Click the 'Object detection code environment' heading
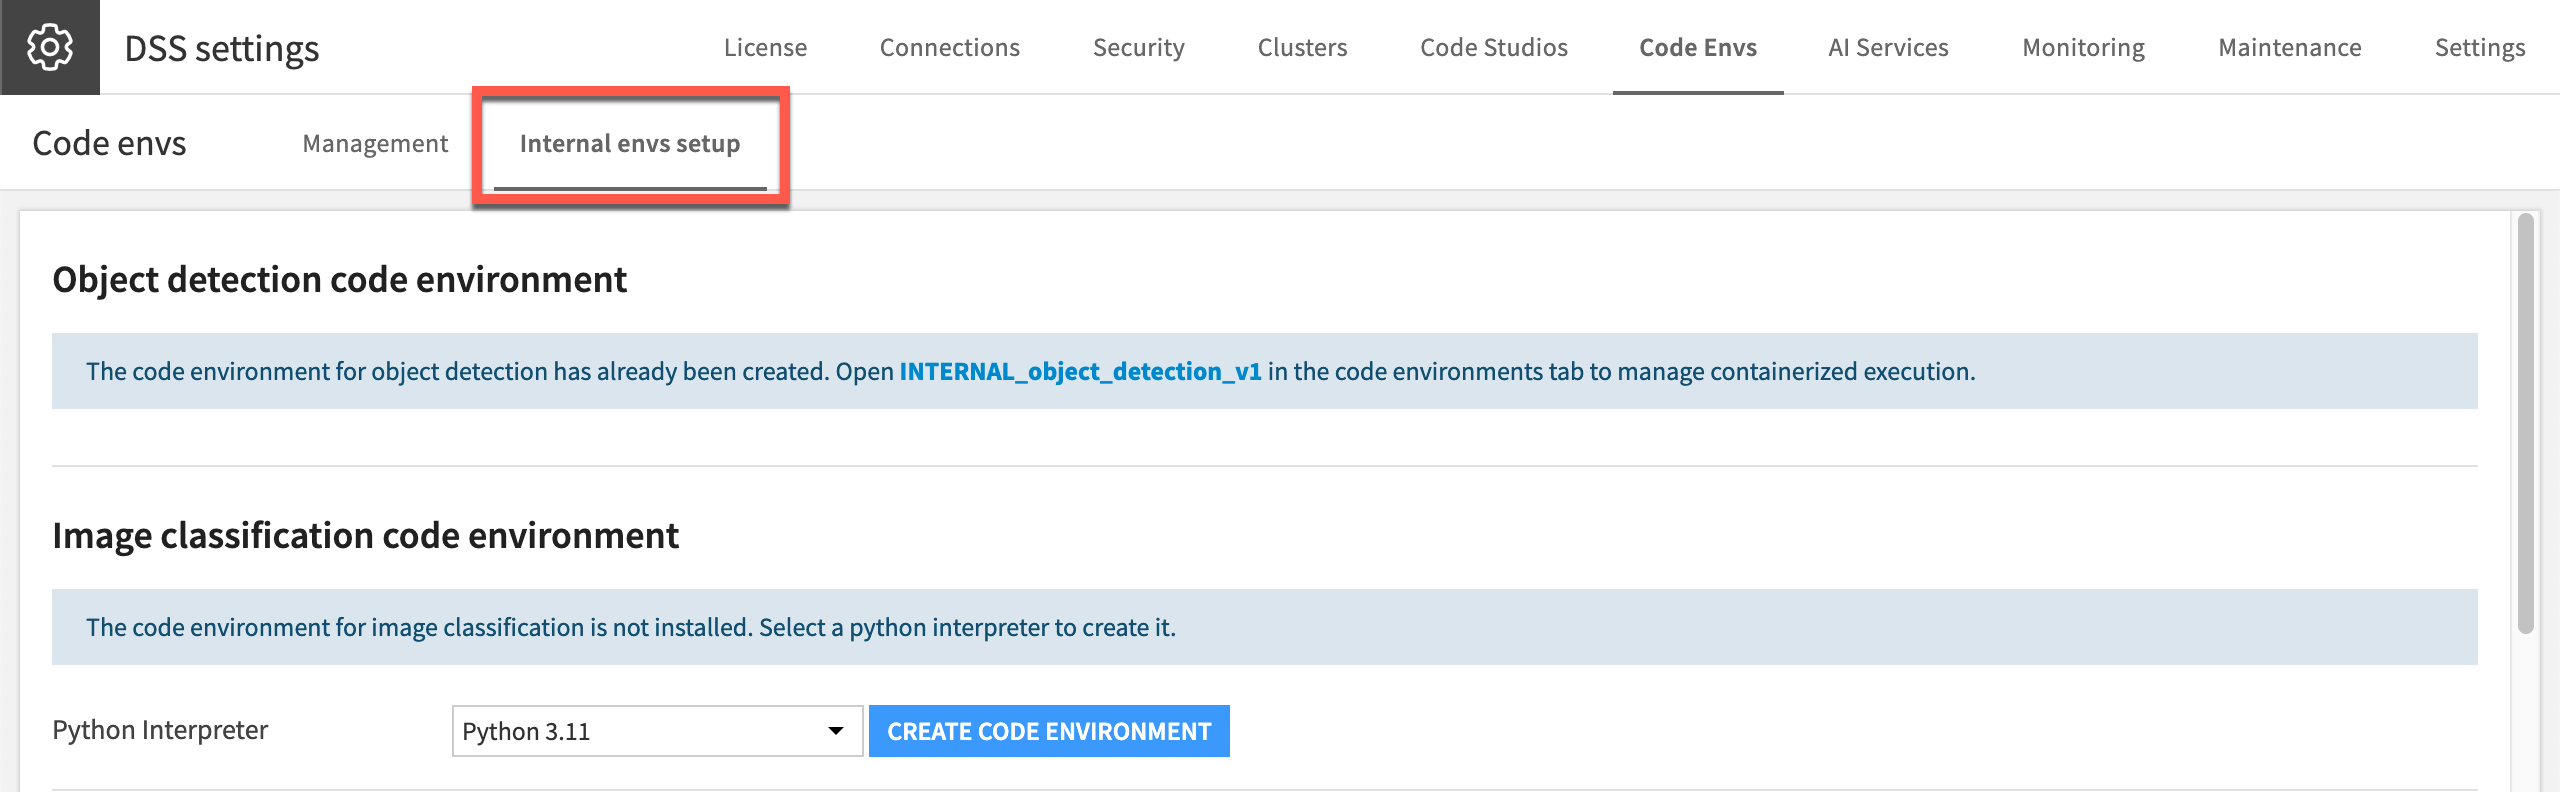2560x792 pixels. coord(340,280)
